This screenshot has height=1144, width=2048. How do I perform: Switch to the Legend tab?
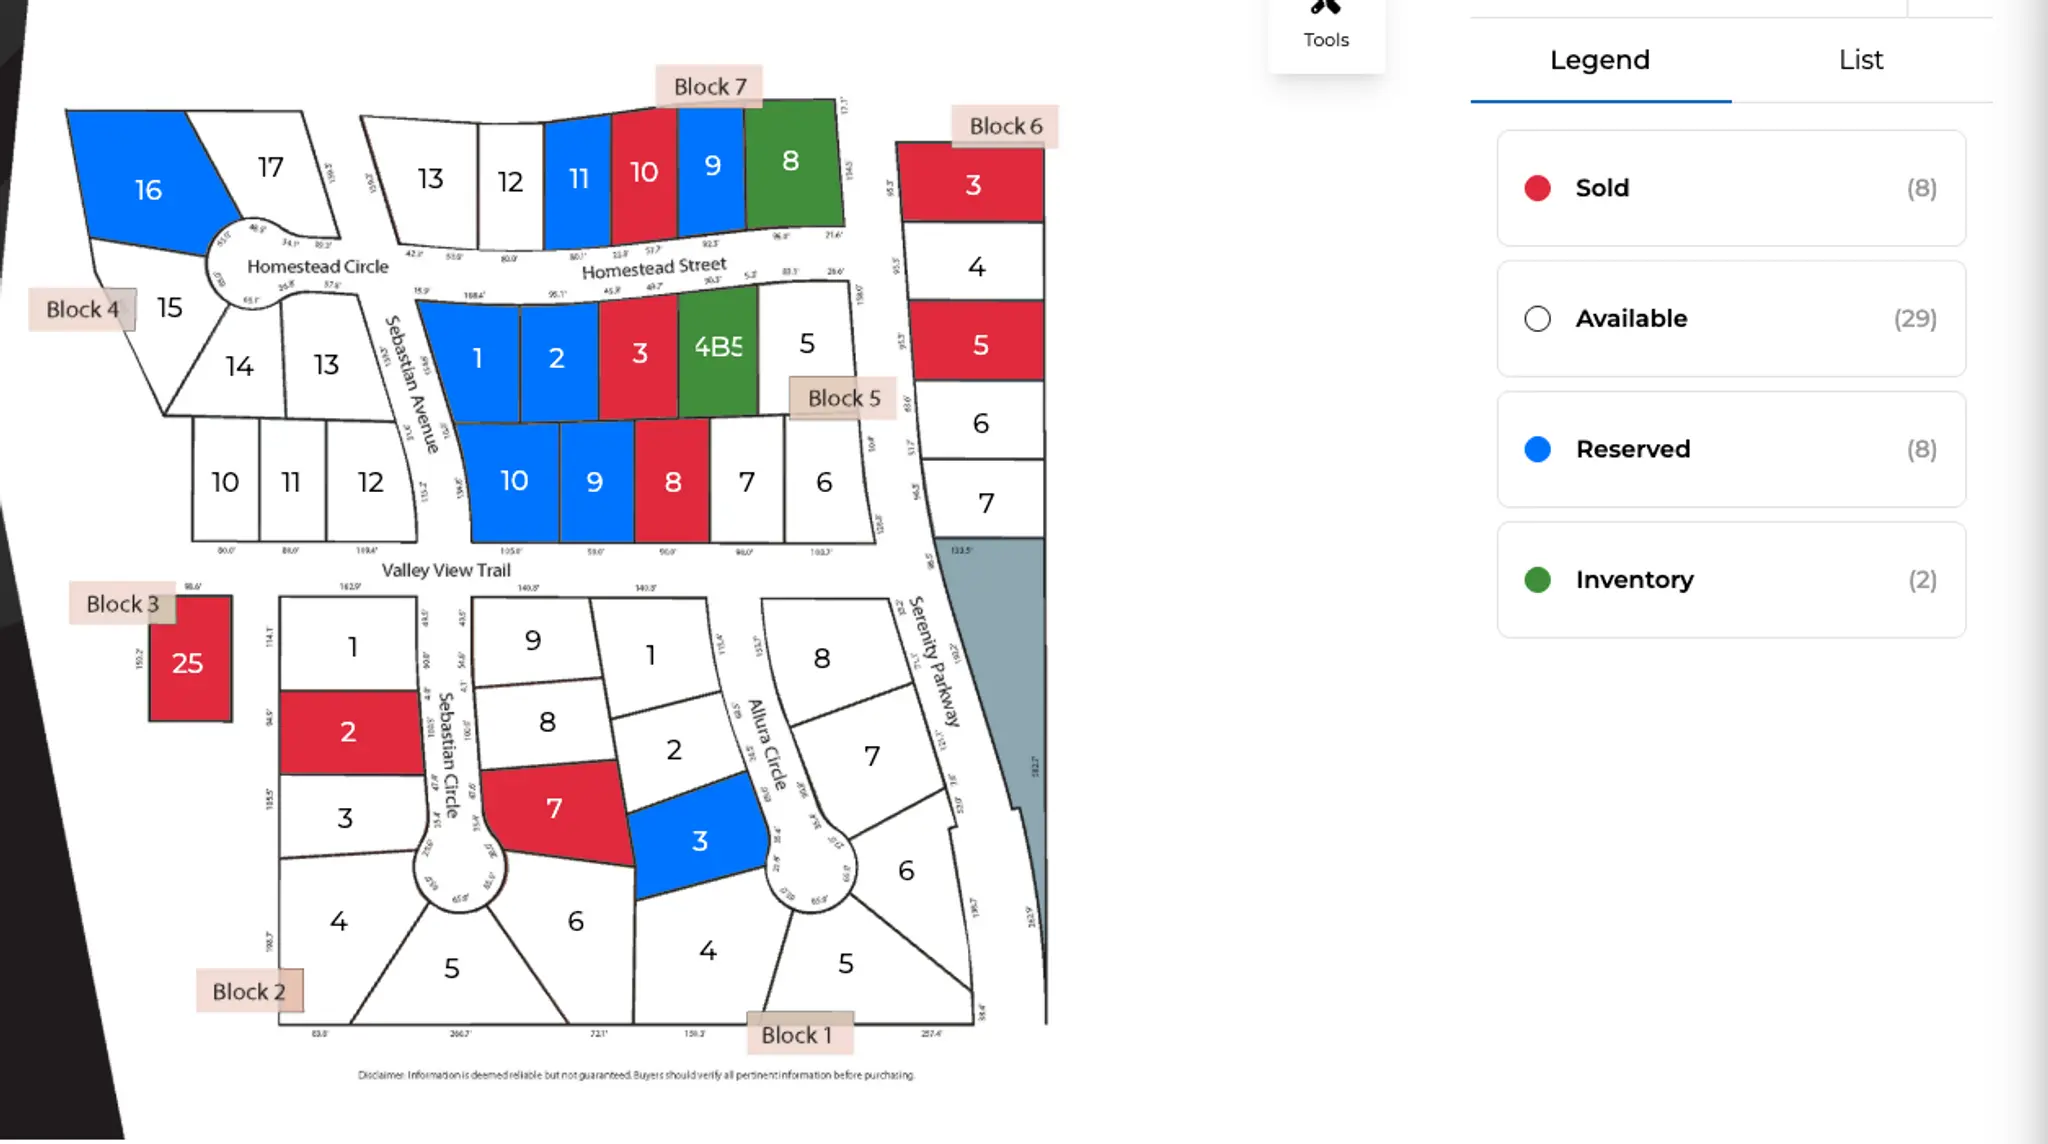(1600, 60)
